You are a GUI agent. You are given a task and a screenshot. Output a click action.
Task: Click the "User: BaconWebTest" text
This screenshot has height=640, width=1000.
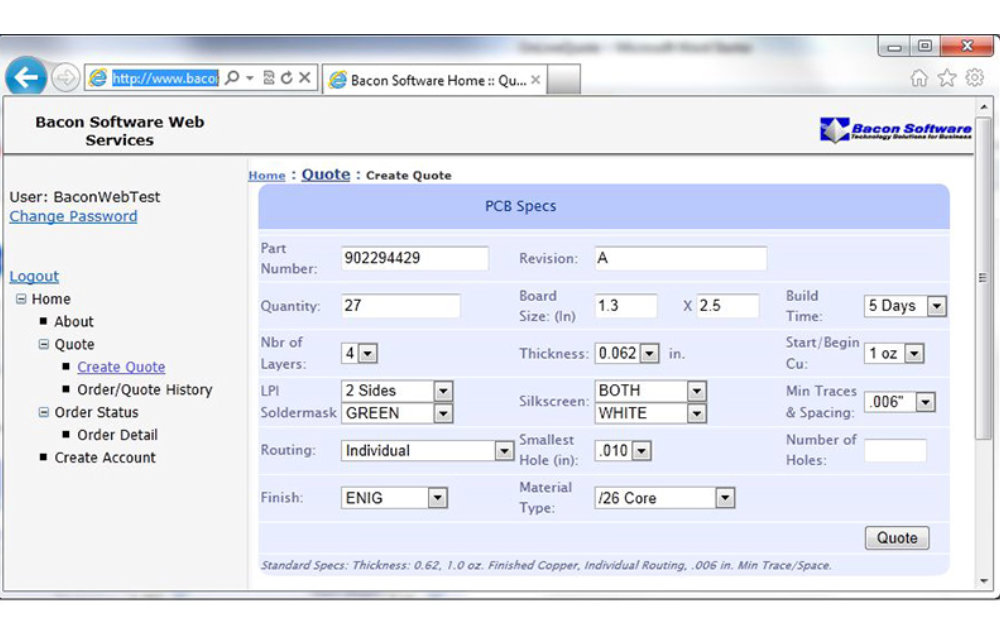pyautogui.click(x=85, y=197)
